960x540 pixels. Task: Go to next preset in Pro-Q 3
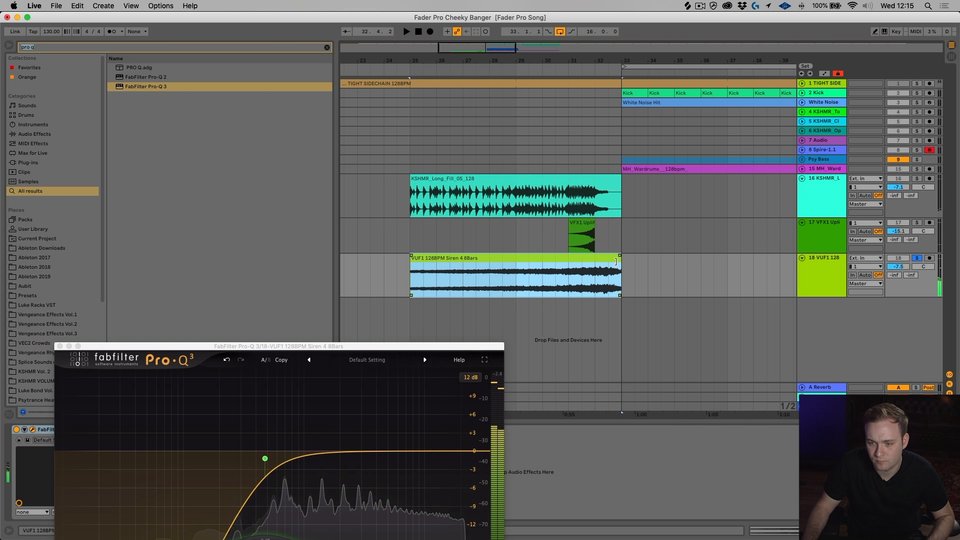click(x=424, y=360)
